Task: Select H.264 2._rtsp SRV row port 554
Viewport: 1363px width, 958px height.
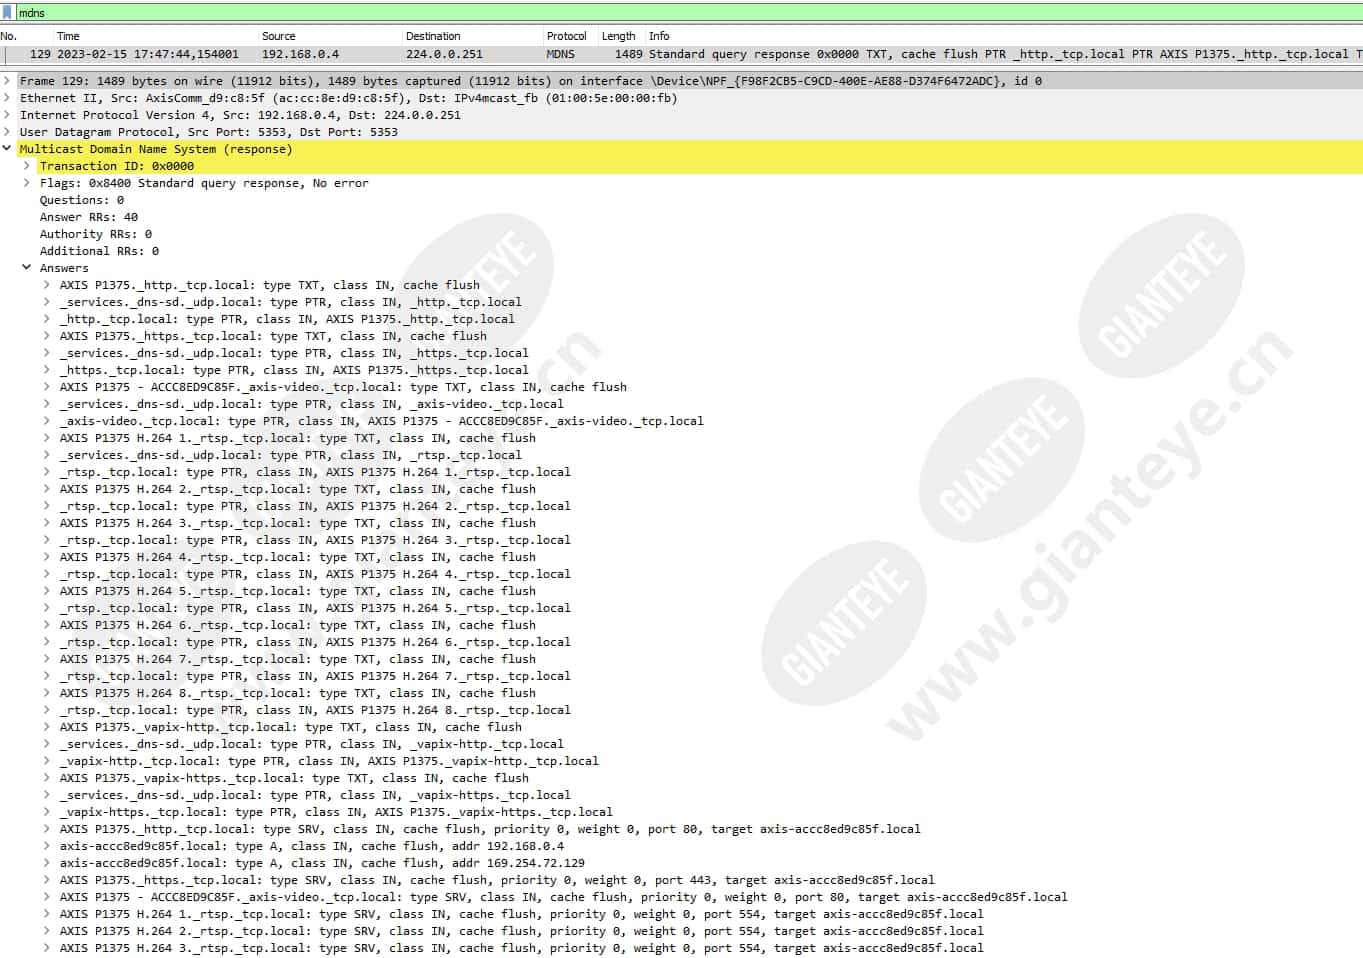Action: [521, 931]
